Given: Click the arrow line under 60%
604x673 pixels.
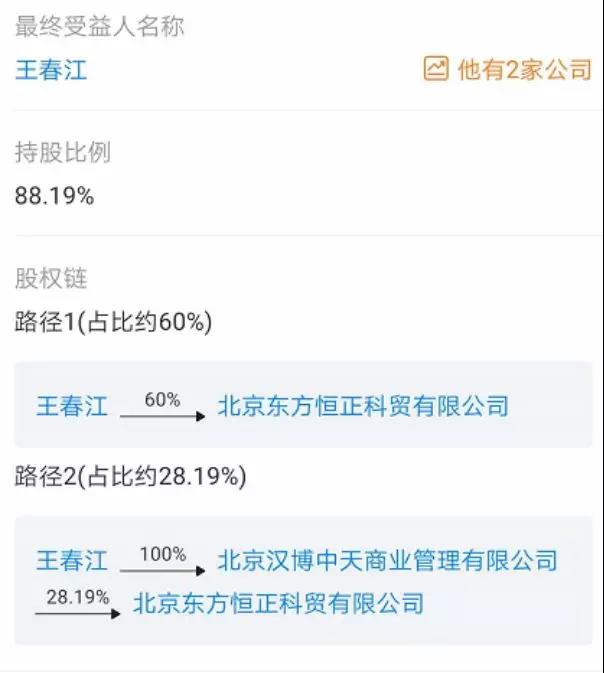Looking at the screenshot, I should coord(162,415).
